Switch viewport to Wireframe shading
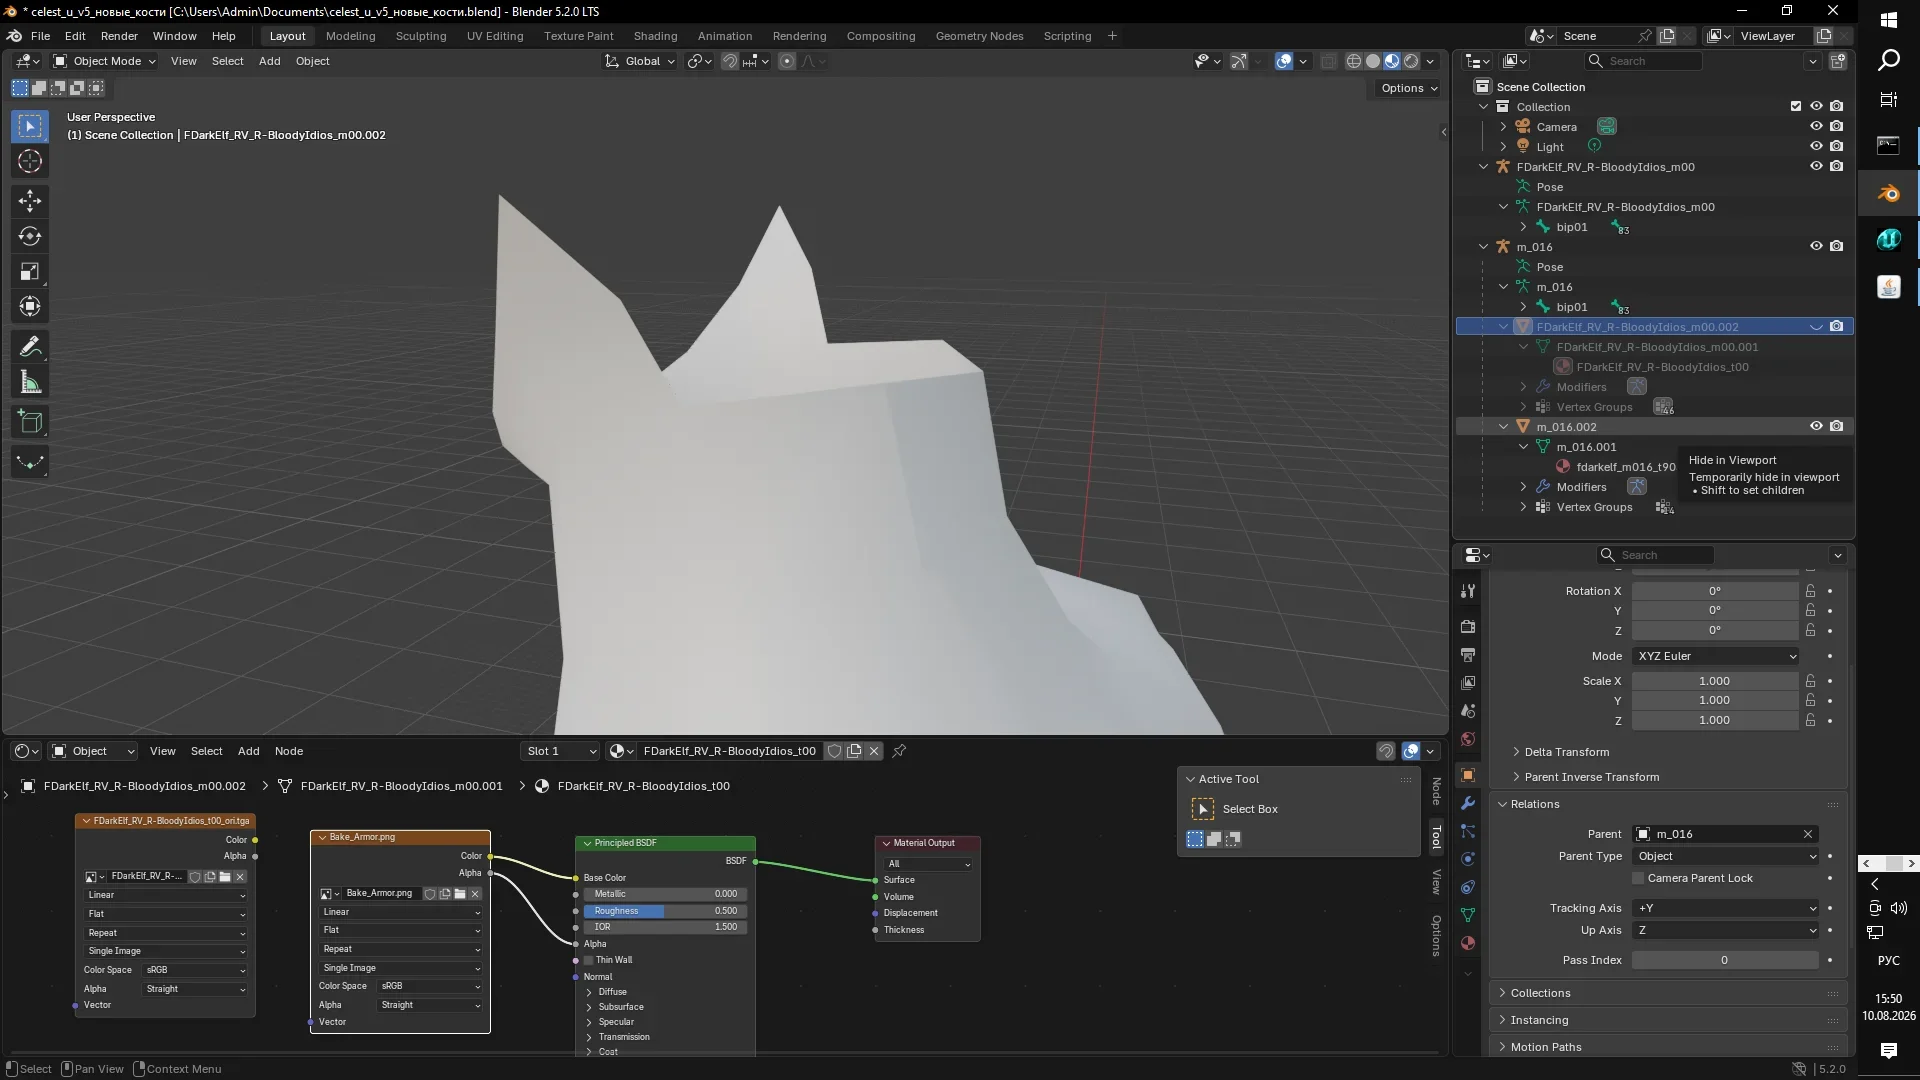1920x1080 pixels. 1354,61
